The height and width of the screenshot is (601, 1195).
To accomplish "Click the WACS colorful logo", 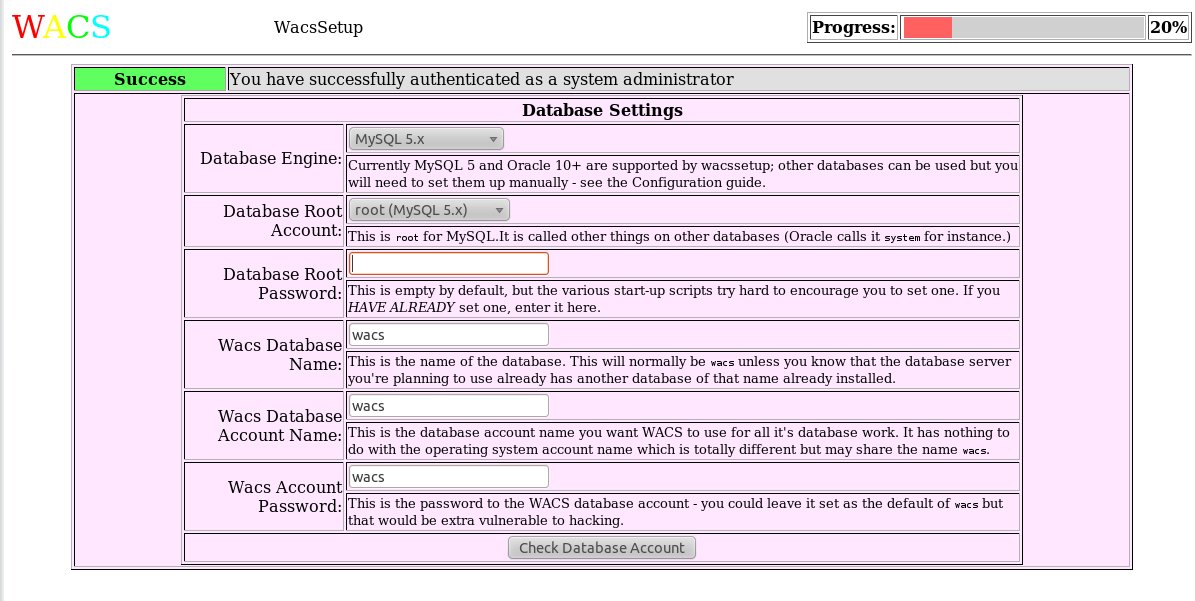I will 61,27.
